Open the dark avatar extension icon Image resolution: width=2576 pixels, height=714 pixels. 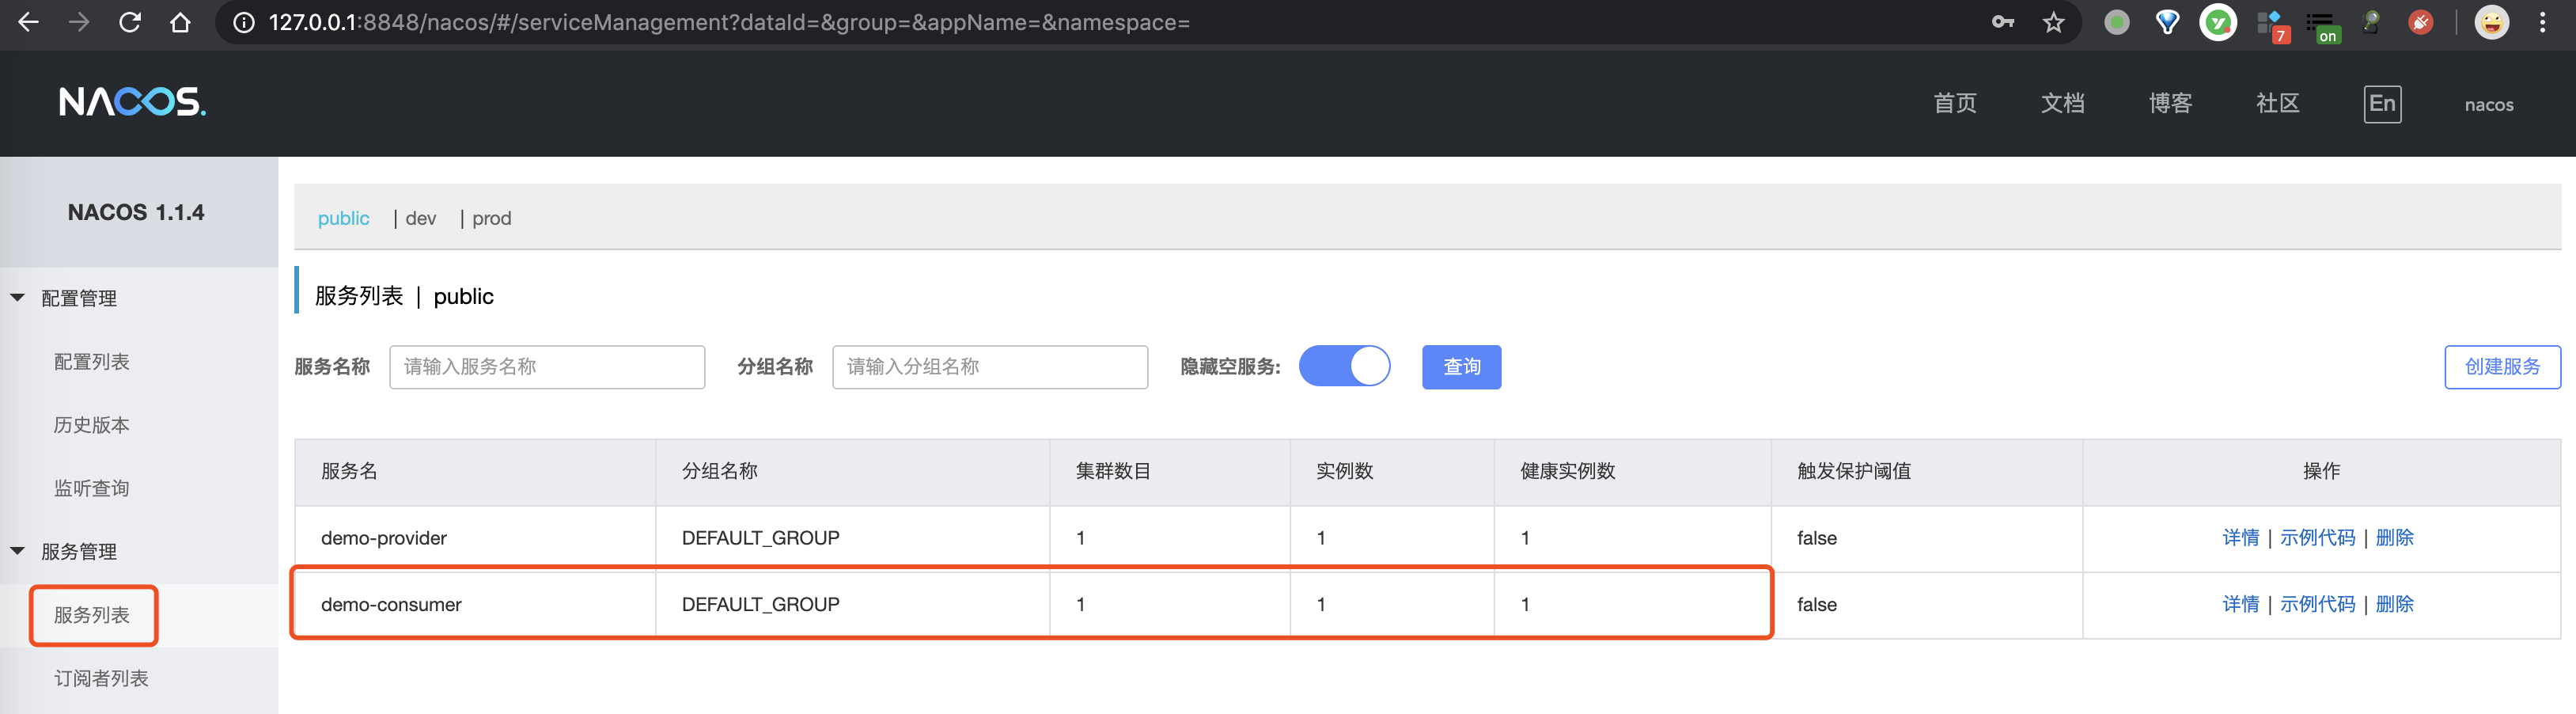point(2371,22)
